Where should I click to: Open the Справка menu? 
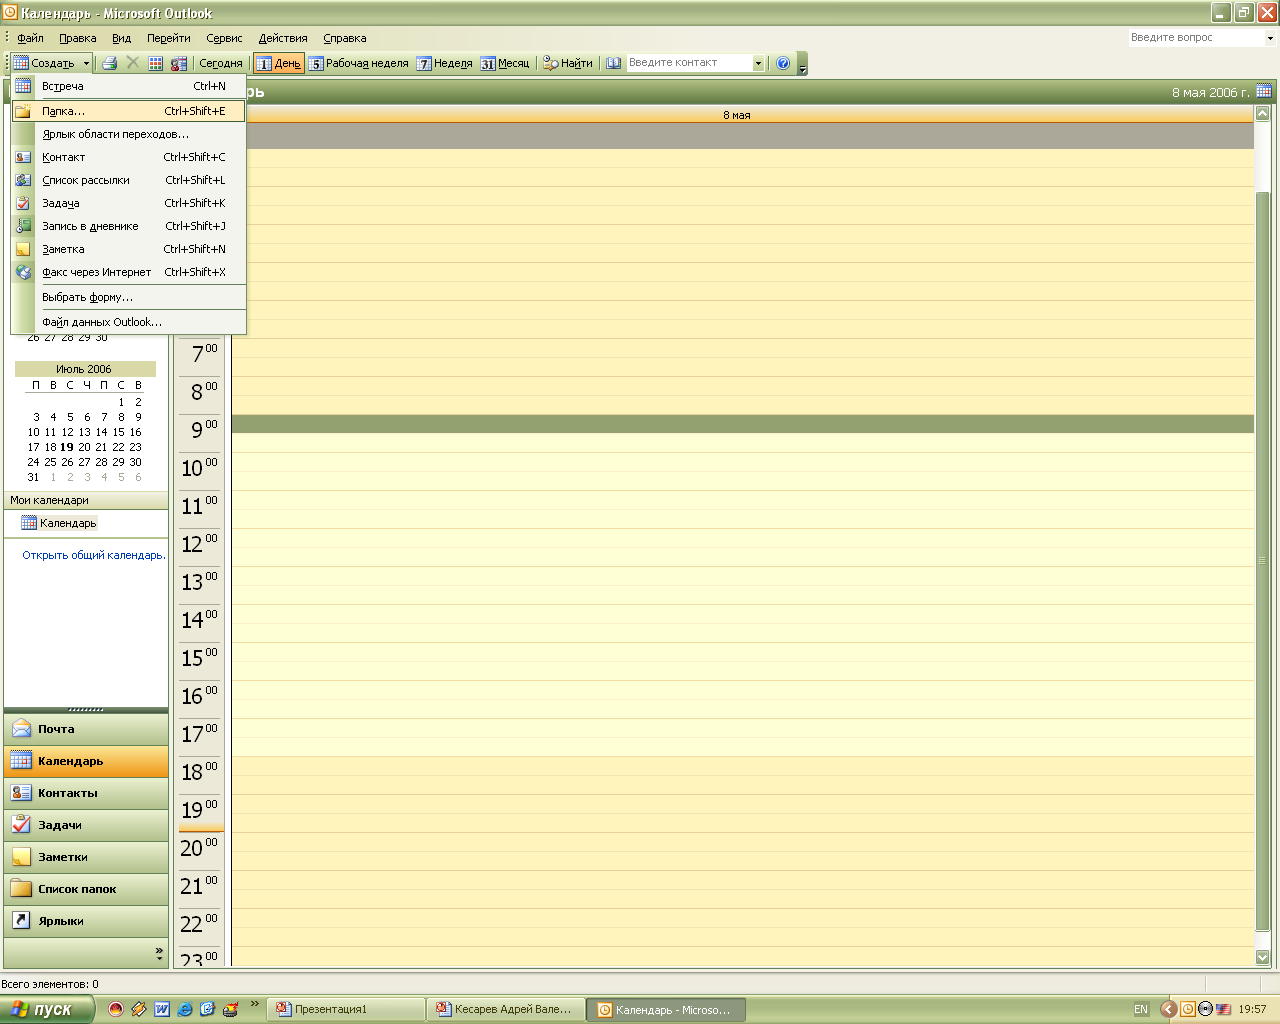345,38
